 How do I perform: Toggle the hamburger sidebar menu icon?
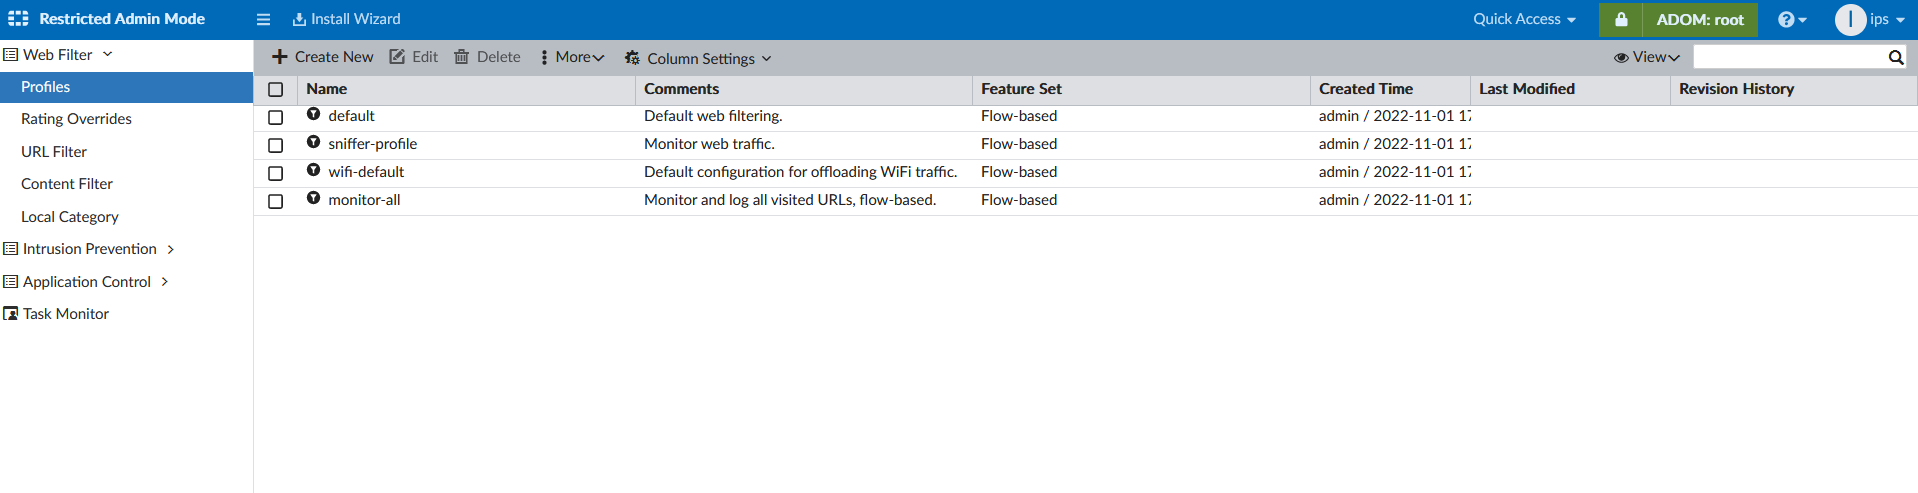(263, 19)
